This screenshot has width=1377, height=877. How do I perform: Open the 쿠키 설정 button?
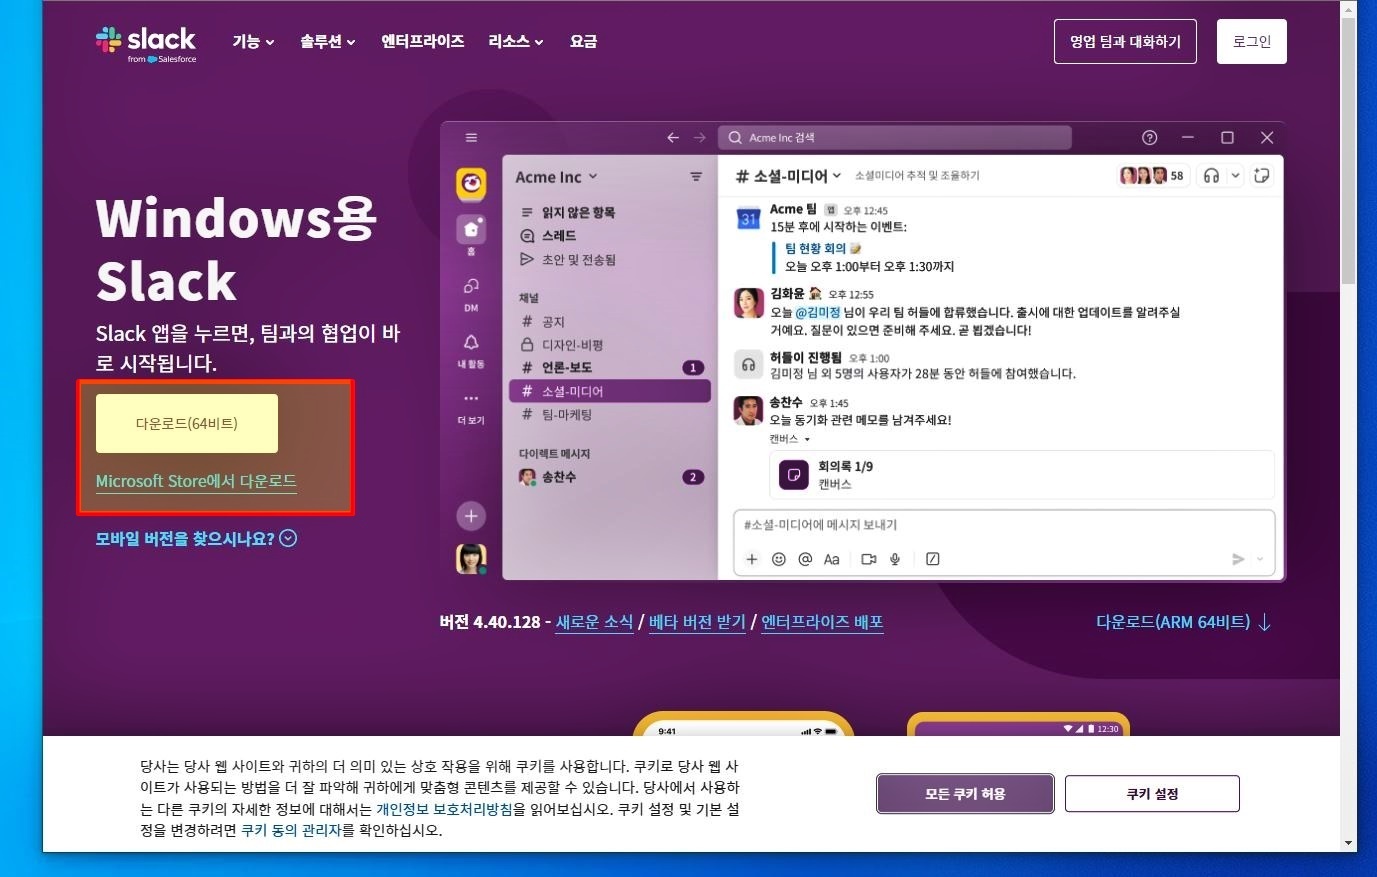[1152, 794]
